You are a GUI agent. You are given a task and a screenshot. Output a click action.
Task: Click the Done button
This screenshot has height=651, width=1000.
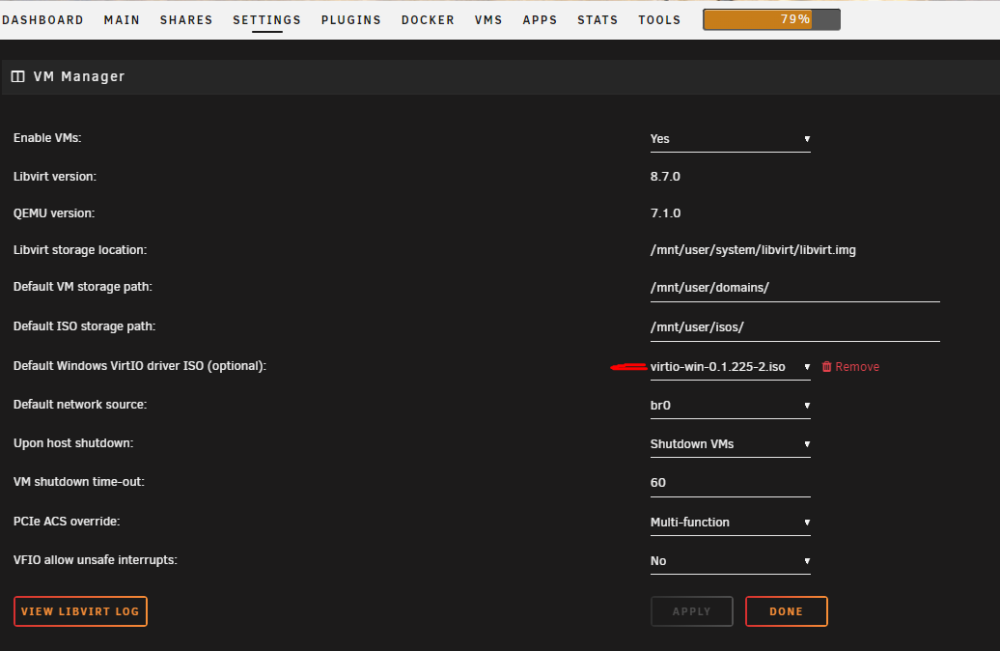[786, 611]
